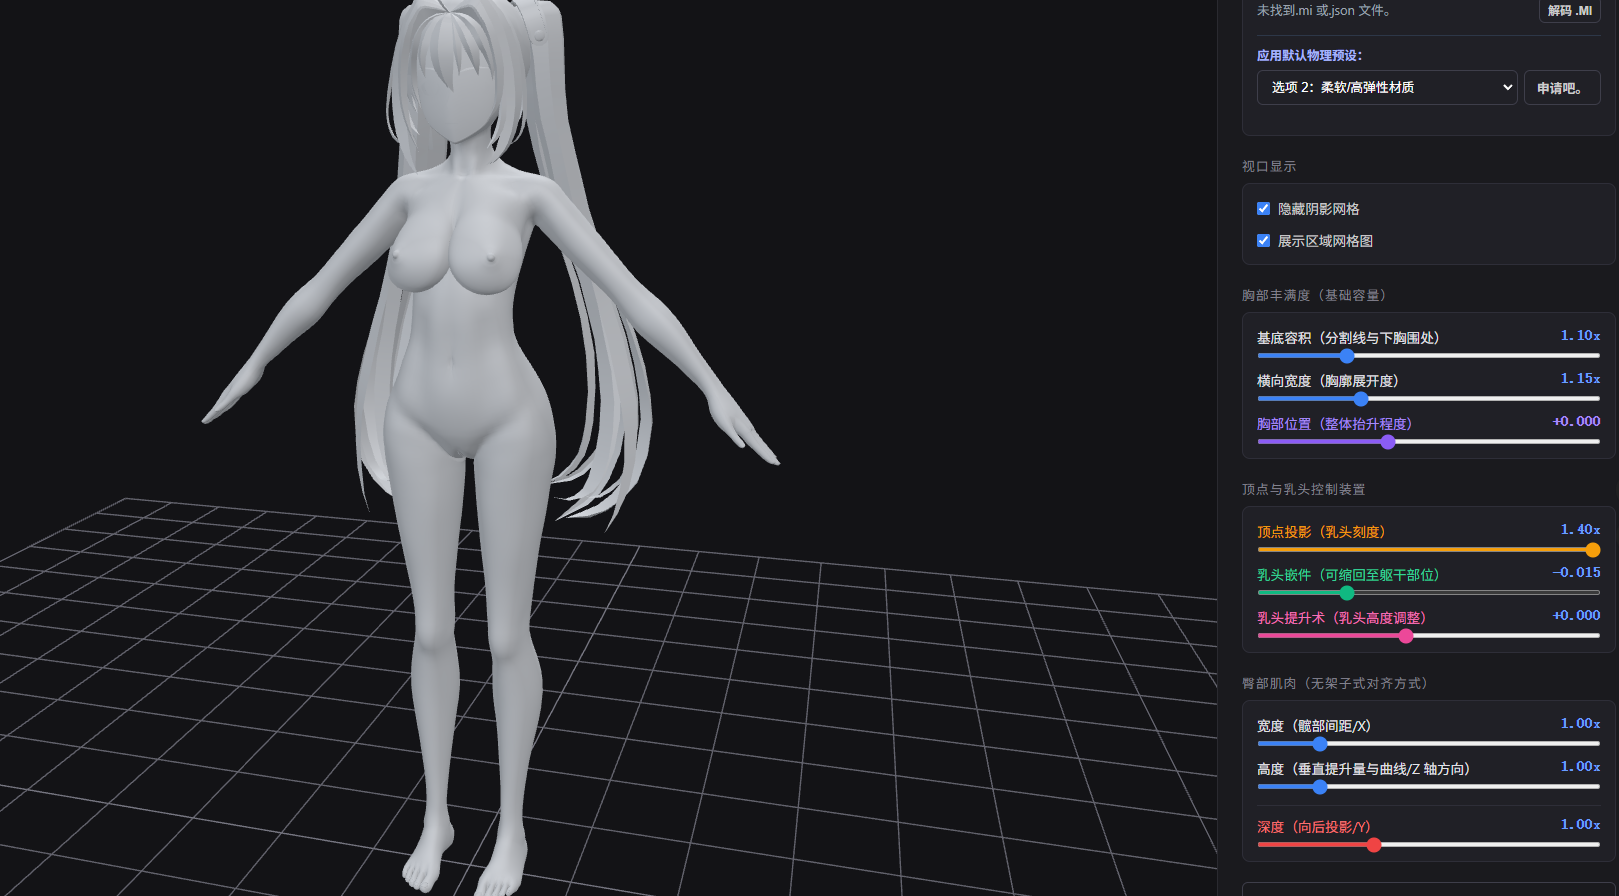Open the 选项 2: 柔软/高弹性材质 preset dropdown
Screen dimensions: 1619x896
[x=1387, y=87]
